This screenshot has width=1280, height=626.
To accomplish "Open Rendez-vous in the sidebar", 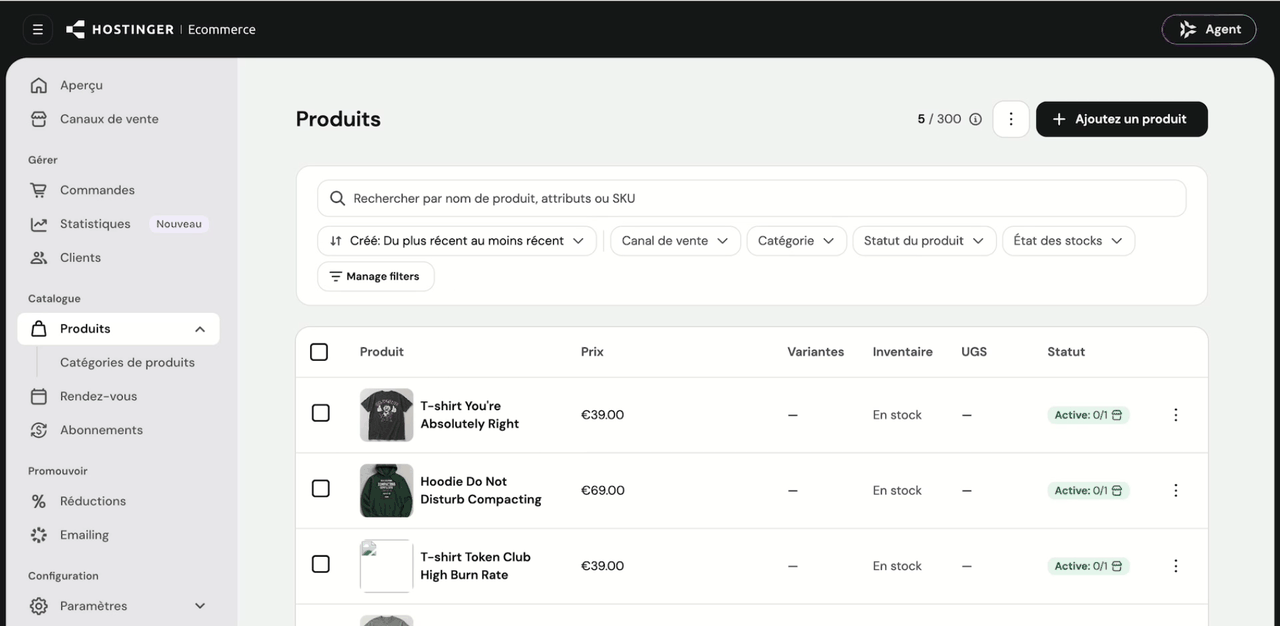I will pyautogui.click(x=98, y=397).
